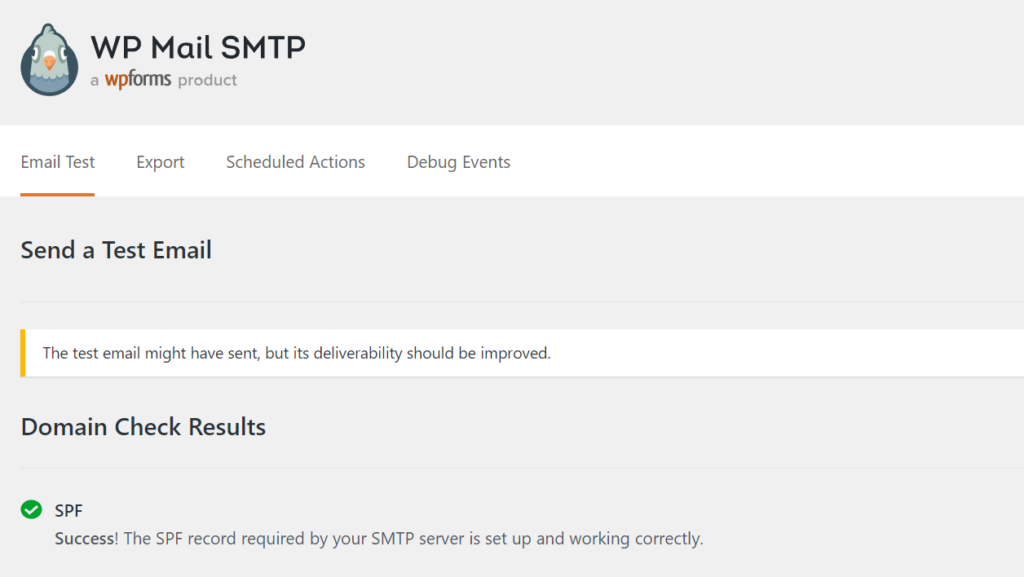
Task: Select the Email Test tab
Action: [57, 161]
